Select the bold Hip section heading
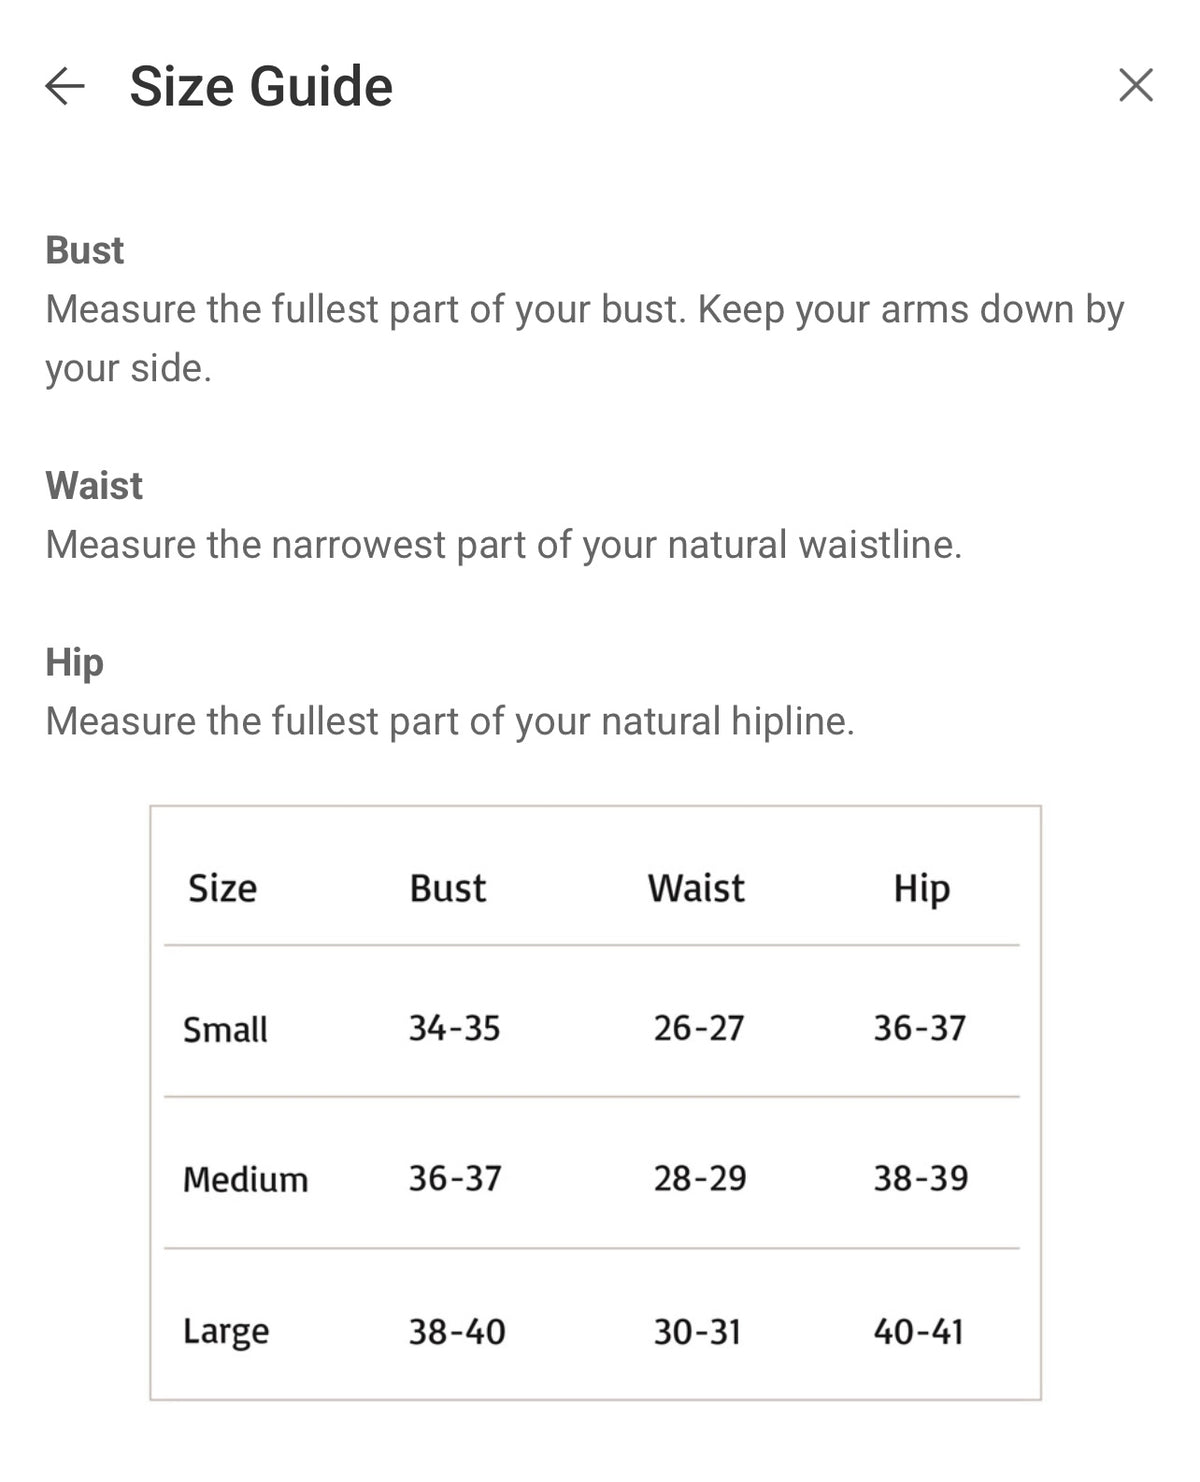1200x1482 pixels. click(75, 662)
